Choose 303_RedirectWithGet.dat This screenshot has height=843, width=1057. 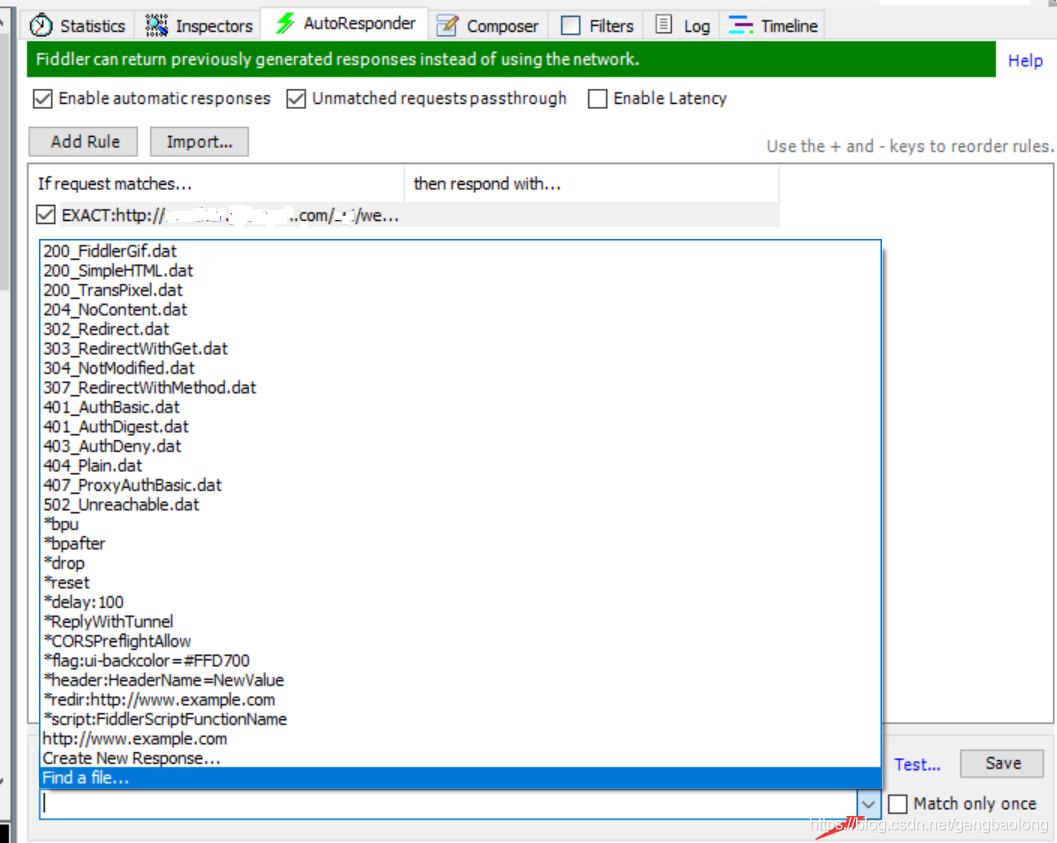coord(460,348)
